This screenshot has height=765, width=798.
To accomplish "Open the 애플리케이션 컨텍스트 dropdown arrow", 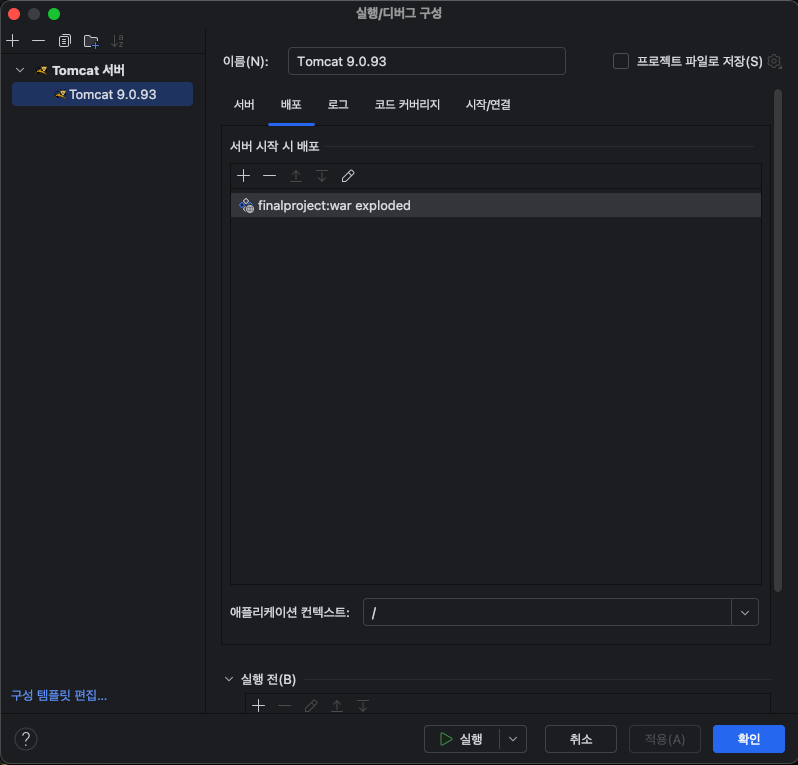I will click(x=745, y=612).
